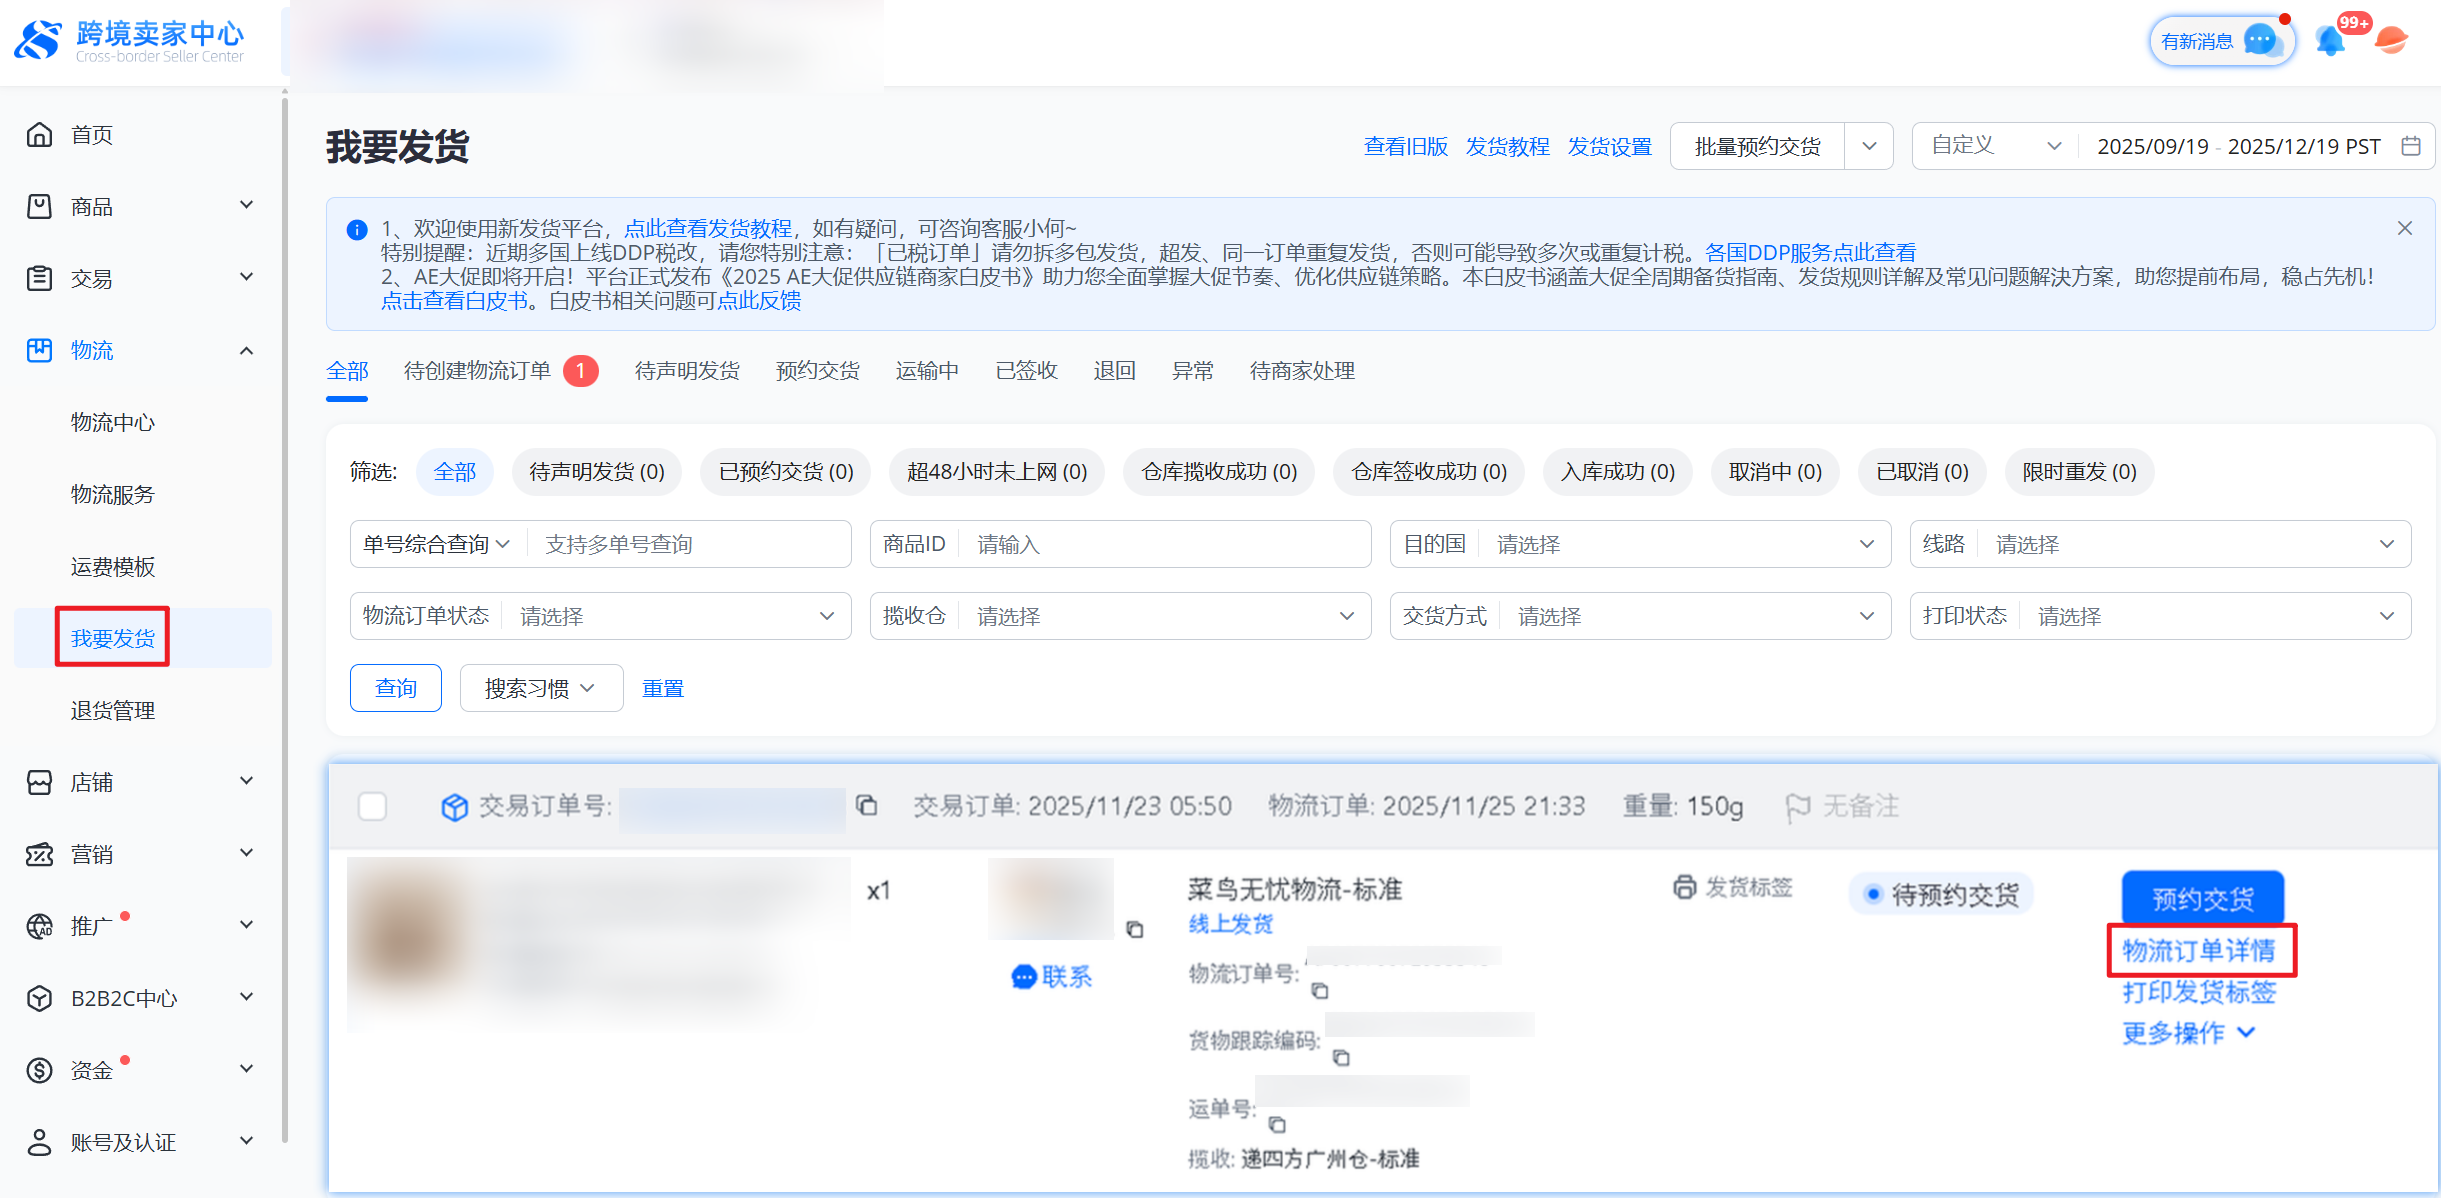Select the 已取消 (0) filter chip
Image resolution: width=2441 pixels, height=1198 pixels.
tap(1921, 472)
